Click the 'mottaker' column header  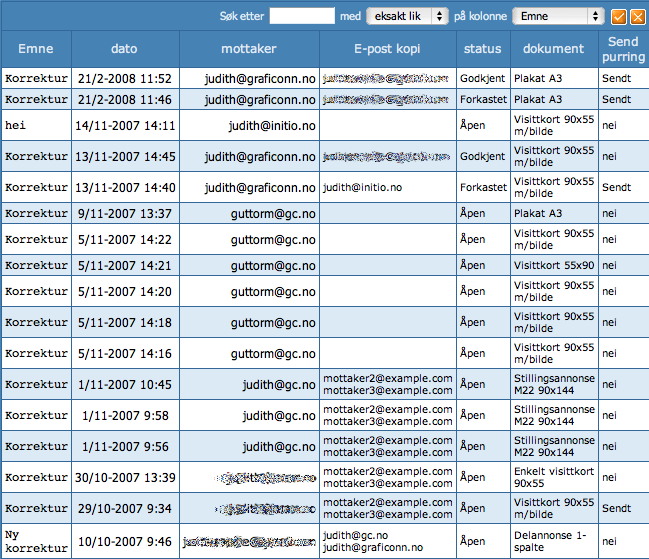pos(249,49)
